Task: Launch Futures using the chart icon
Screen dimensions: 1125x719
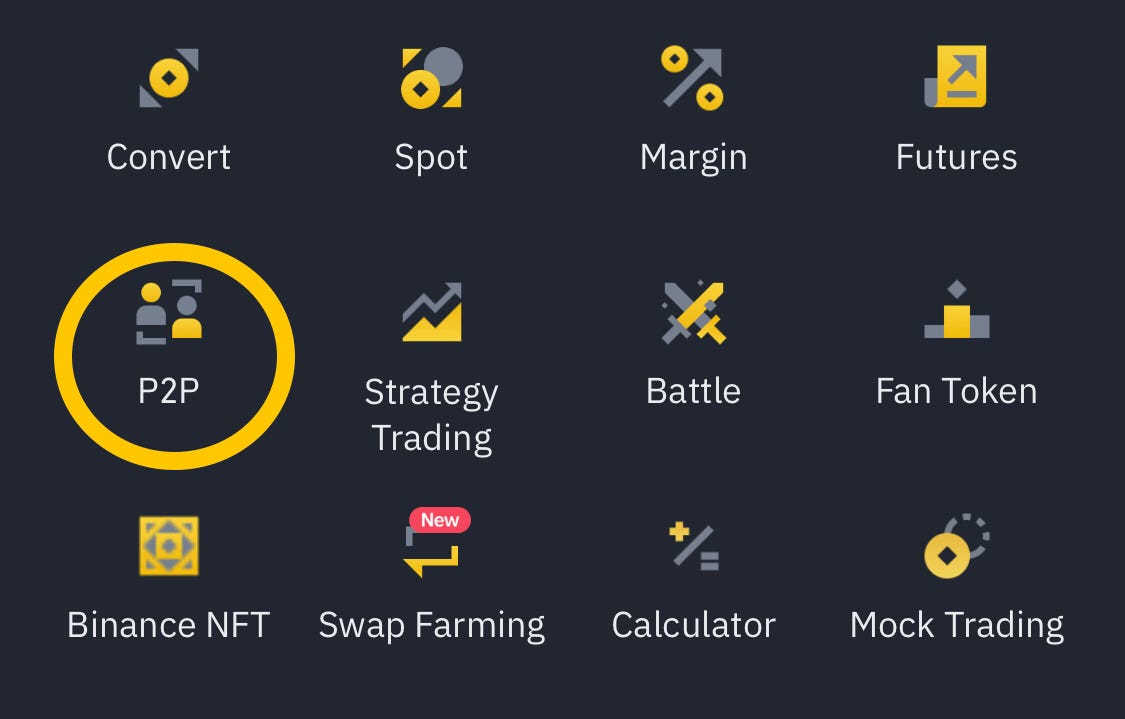Action: pyautogui.click(x=956, y=77)
